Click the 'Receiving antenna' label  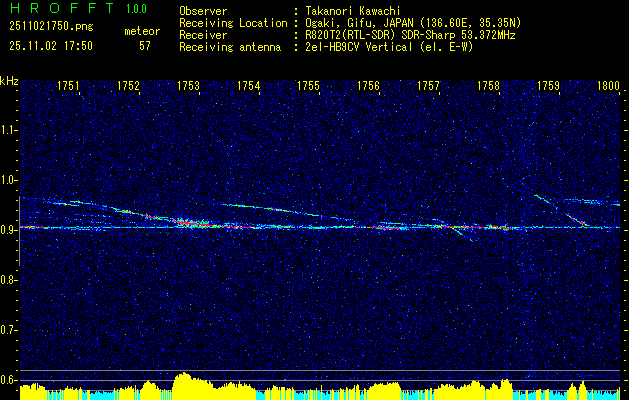[230, 47]
